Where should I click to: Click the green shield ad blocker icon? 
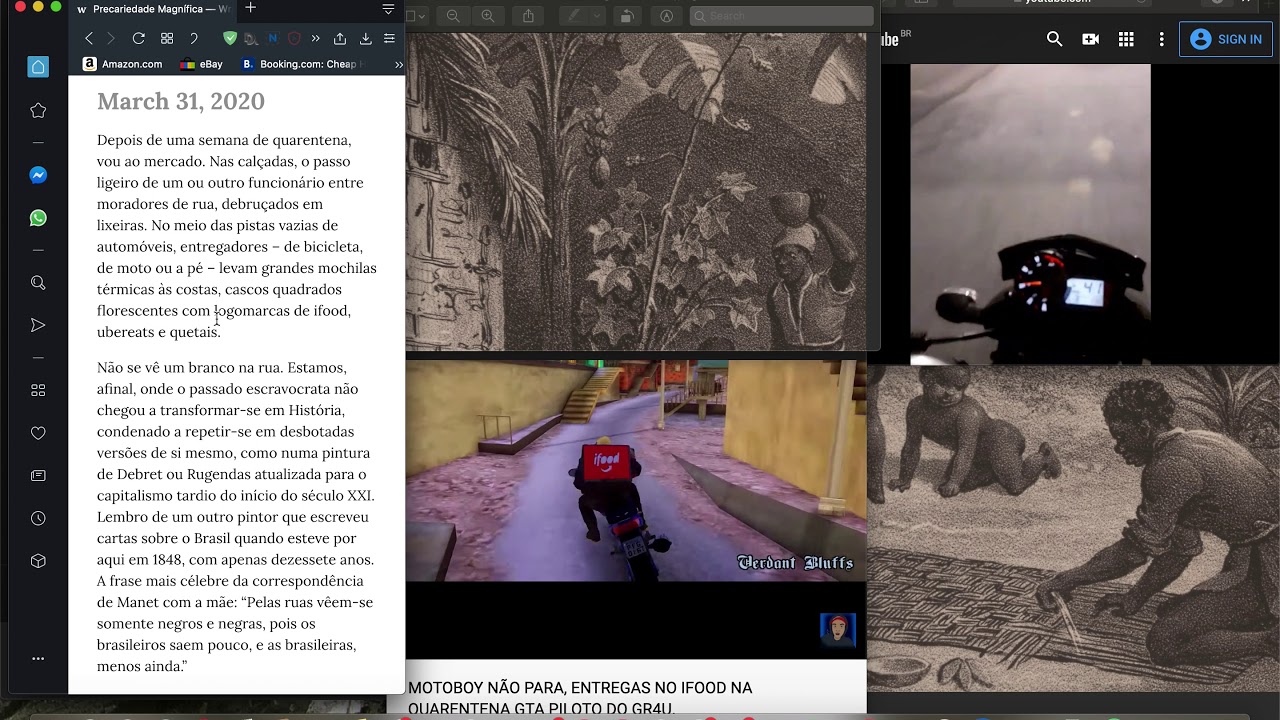point(230,38)
